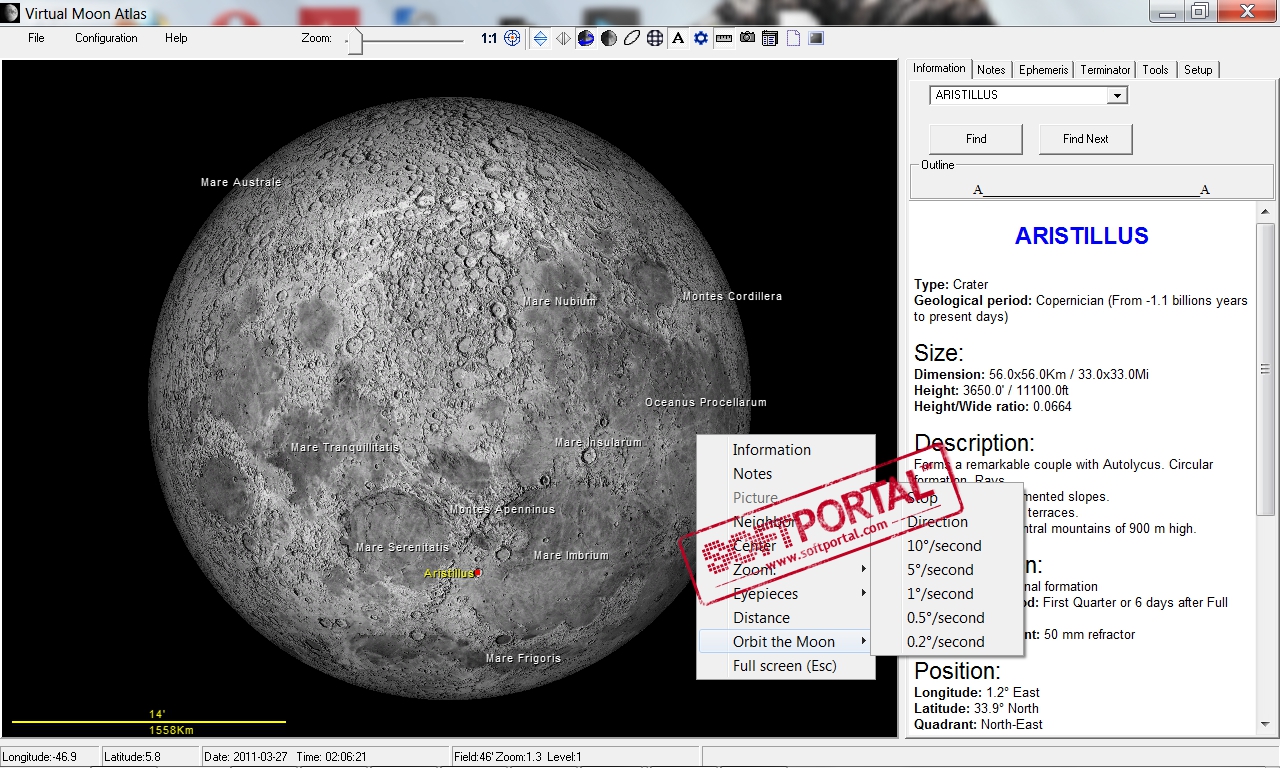This screenshot has height=768, width=1280.
Task: Toggle the moon phase display icon
Action: coord(609,38)
